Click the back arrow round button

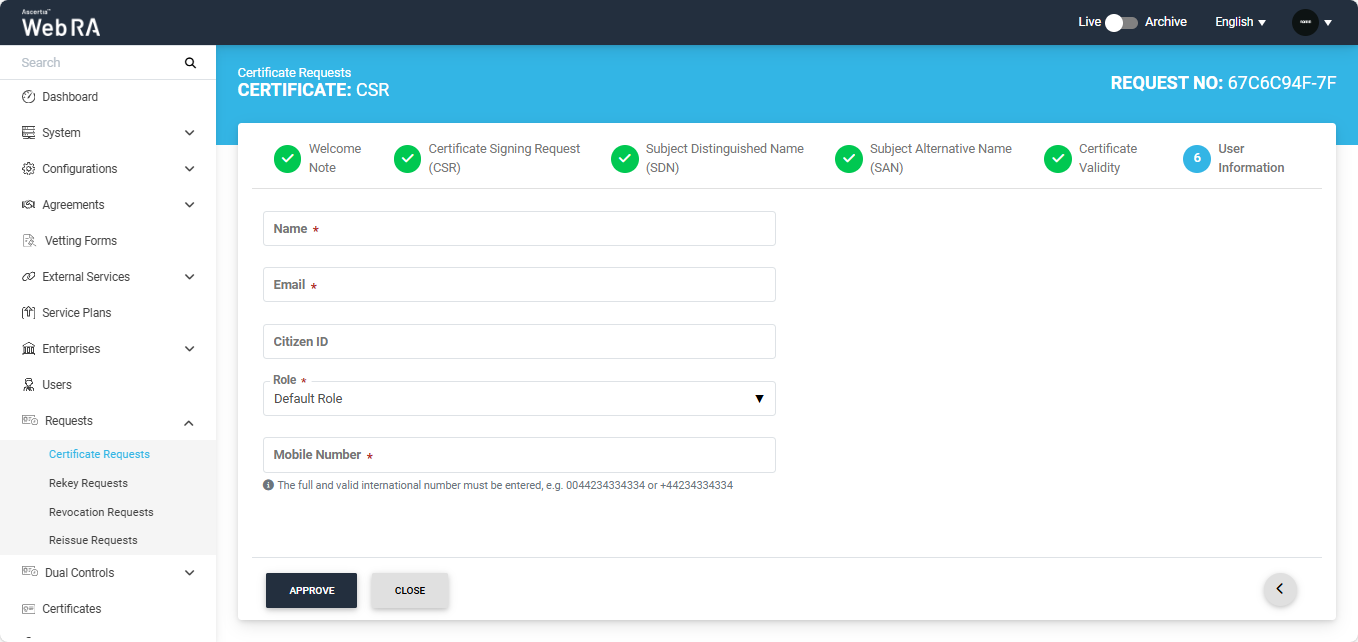tap(1280, 590)
